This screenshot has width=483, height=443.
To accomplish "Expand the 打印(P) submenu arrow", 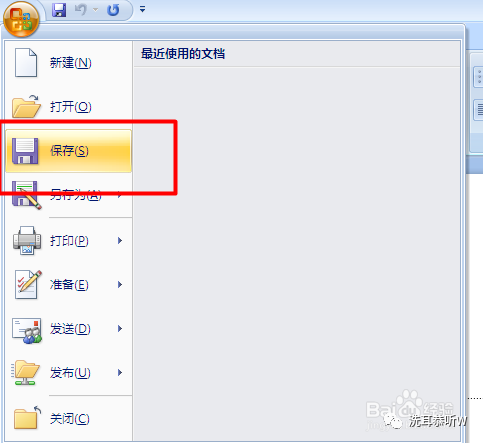I will click(x=120, y=240).
